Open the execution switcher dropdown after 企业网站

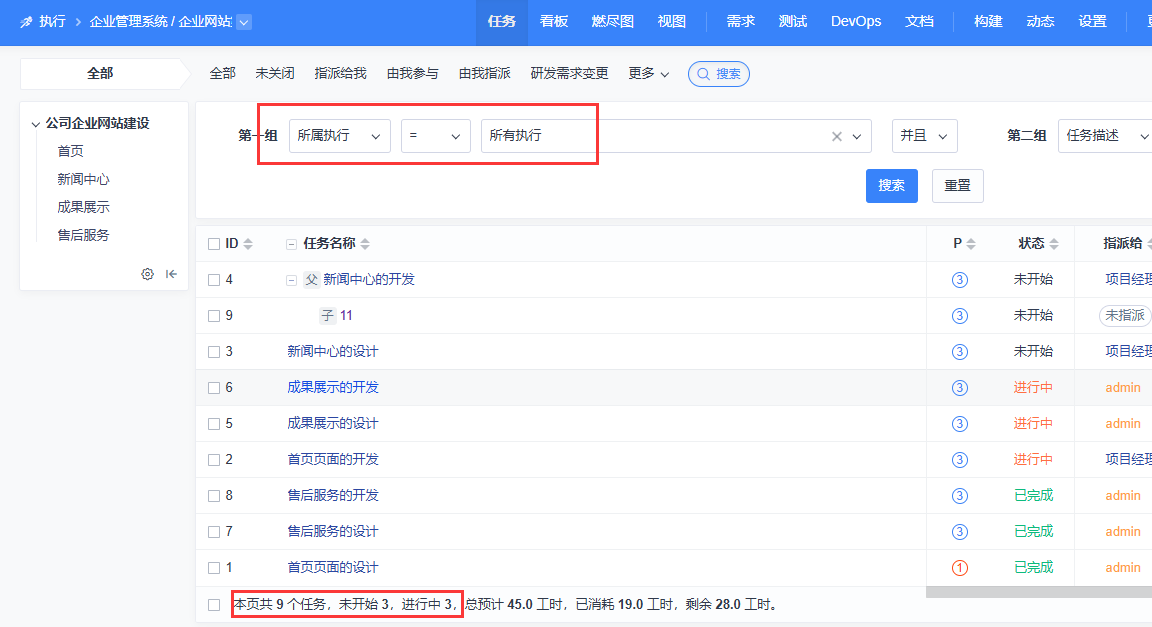[x=245, y=22]
